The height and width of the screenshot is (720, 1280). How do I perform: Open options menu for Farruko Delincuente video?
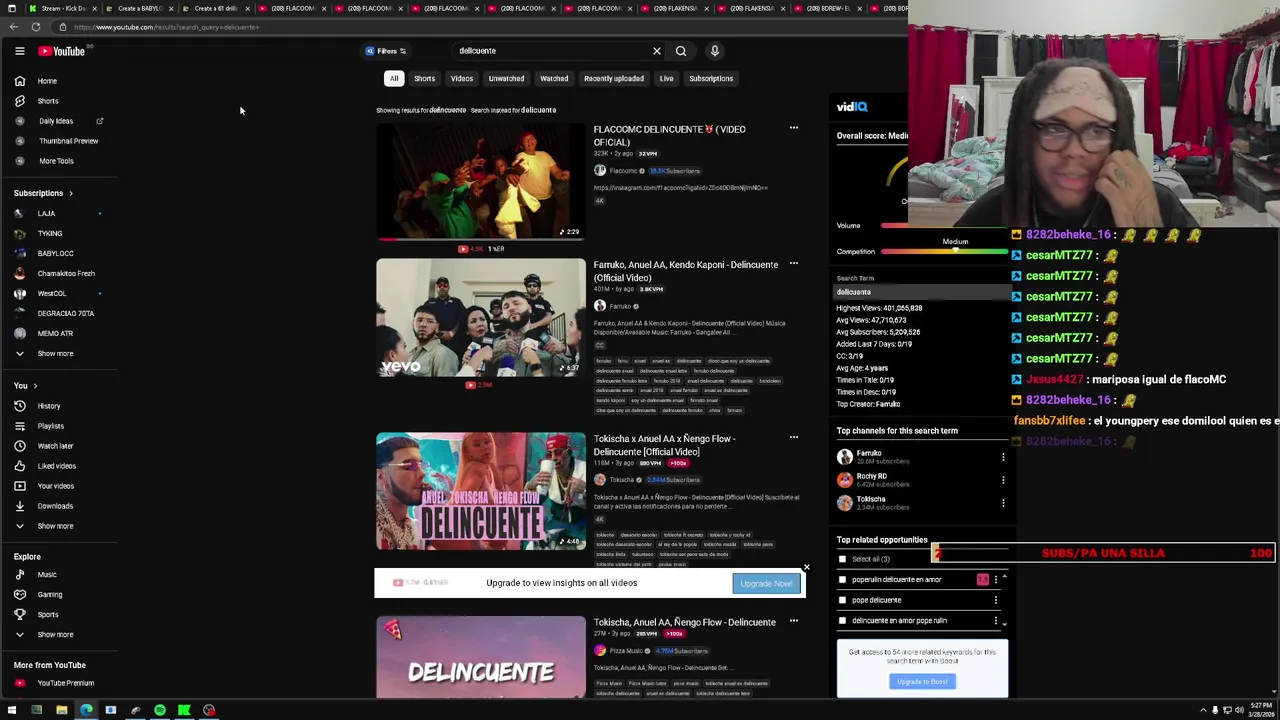[794, 264]
